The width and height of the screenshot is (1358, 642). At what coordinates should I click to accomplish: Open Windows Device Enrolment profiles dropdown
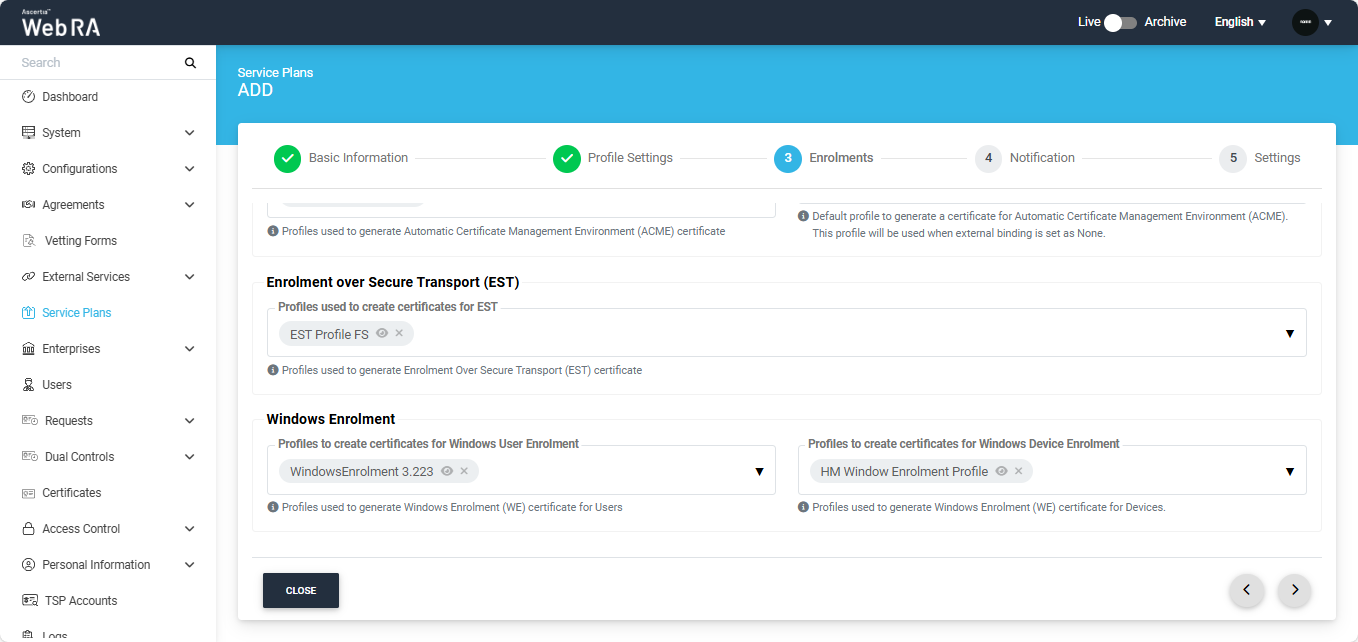[x=1290, y=471]
